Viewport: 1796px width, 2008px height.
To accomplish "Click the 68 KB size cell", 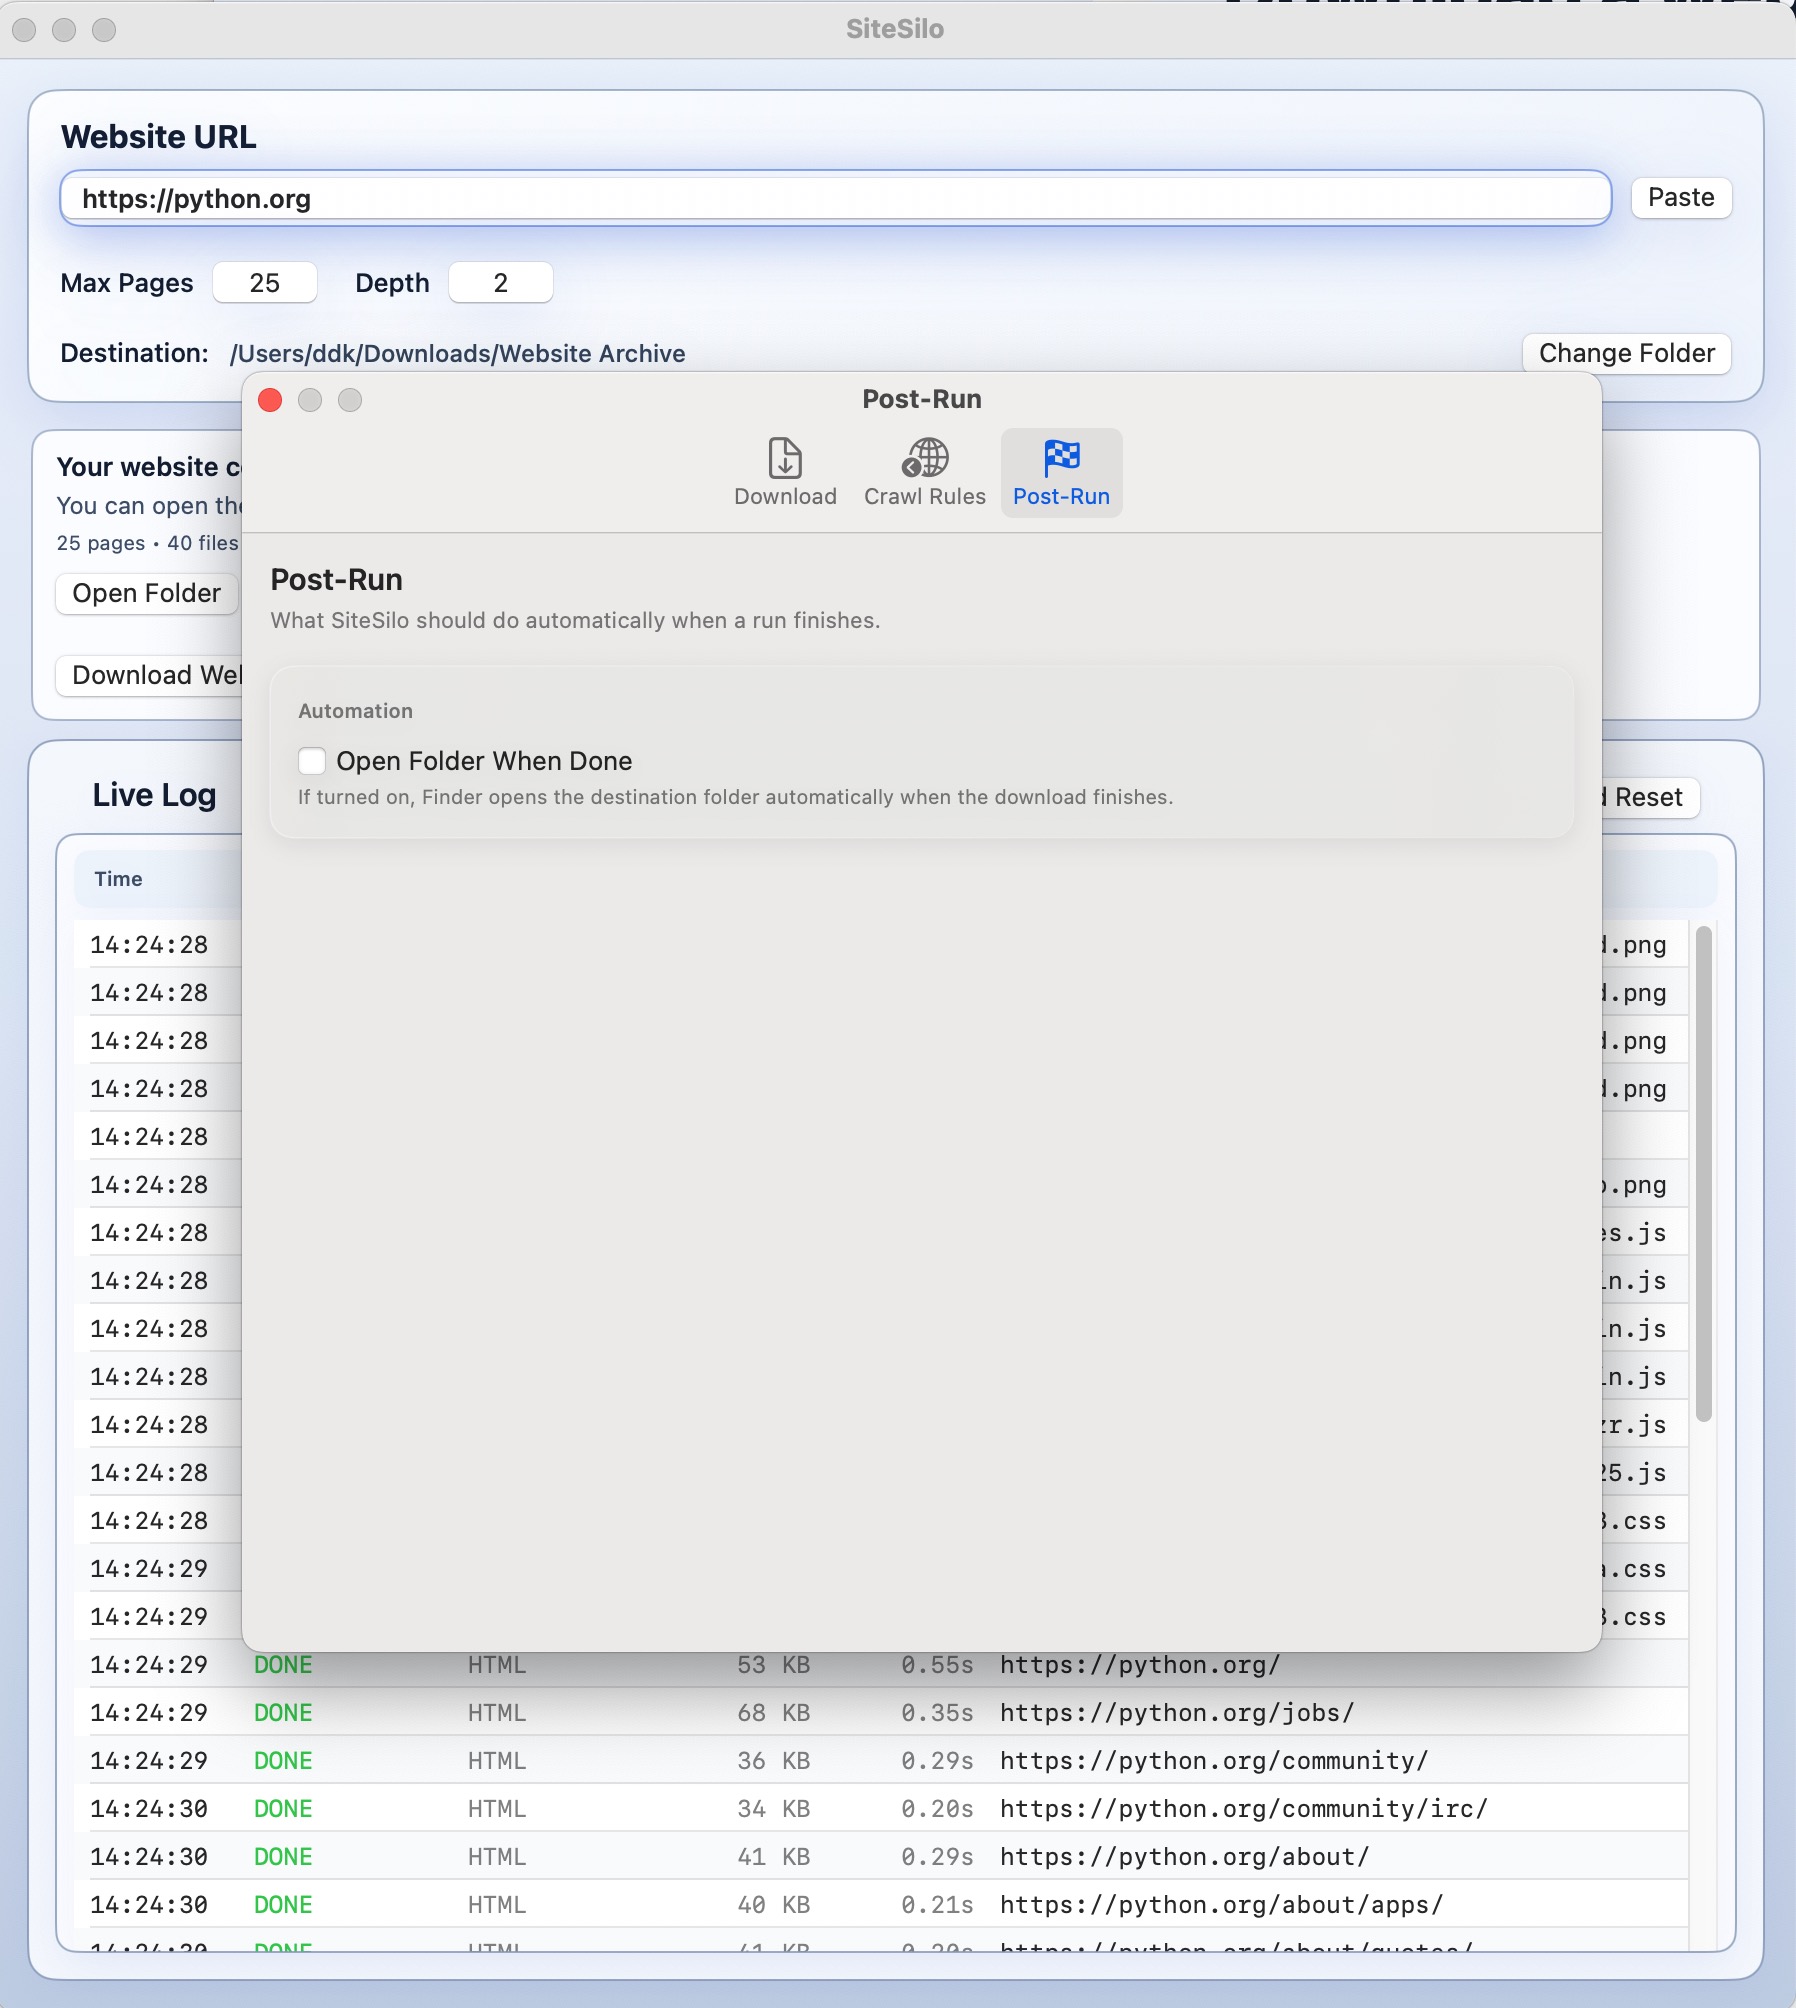I will [773, 1713].
